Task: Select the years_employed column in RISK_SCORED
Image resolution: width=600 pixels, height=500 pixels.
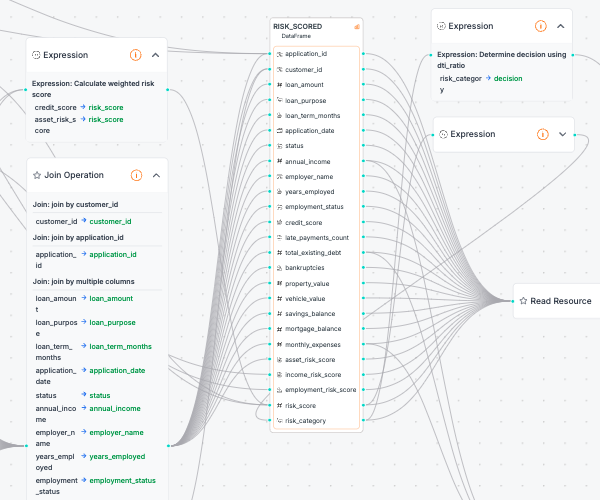Action: pyautogui.click(x=316, y=192)
